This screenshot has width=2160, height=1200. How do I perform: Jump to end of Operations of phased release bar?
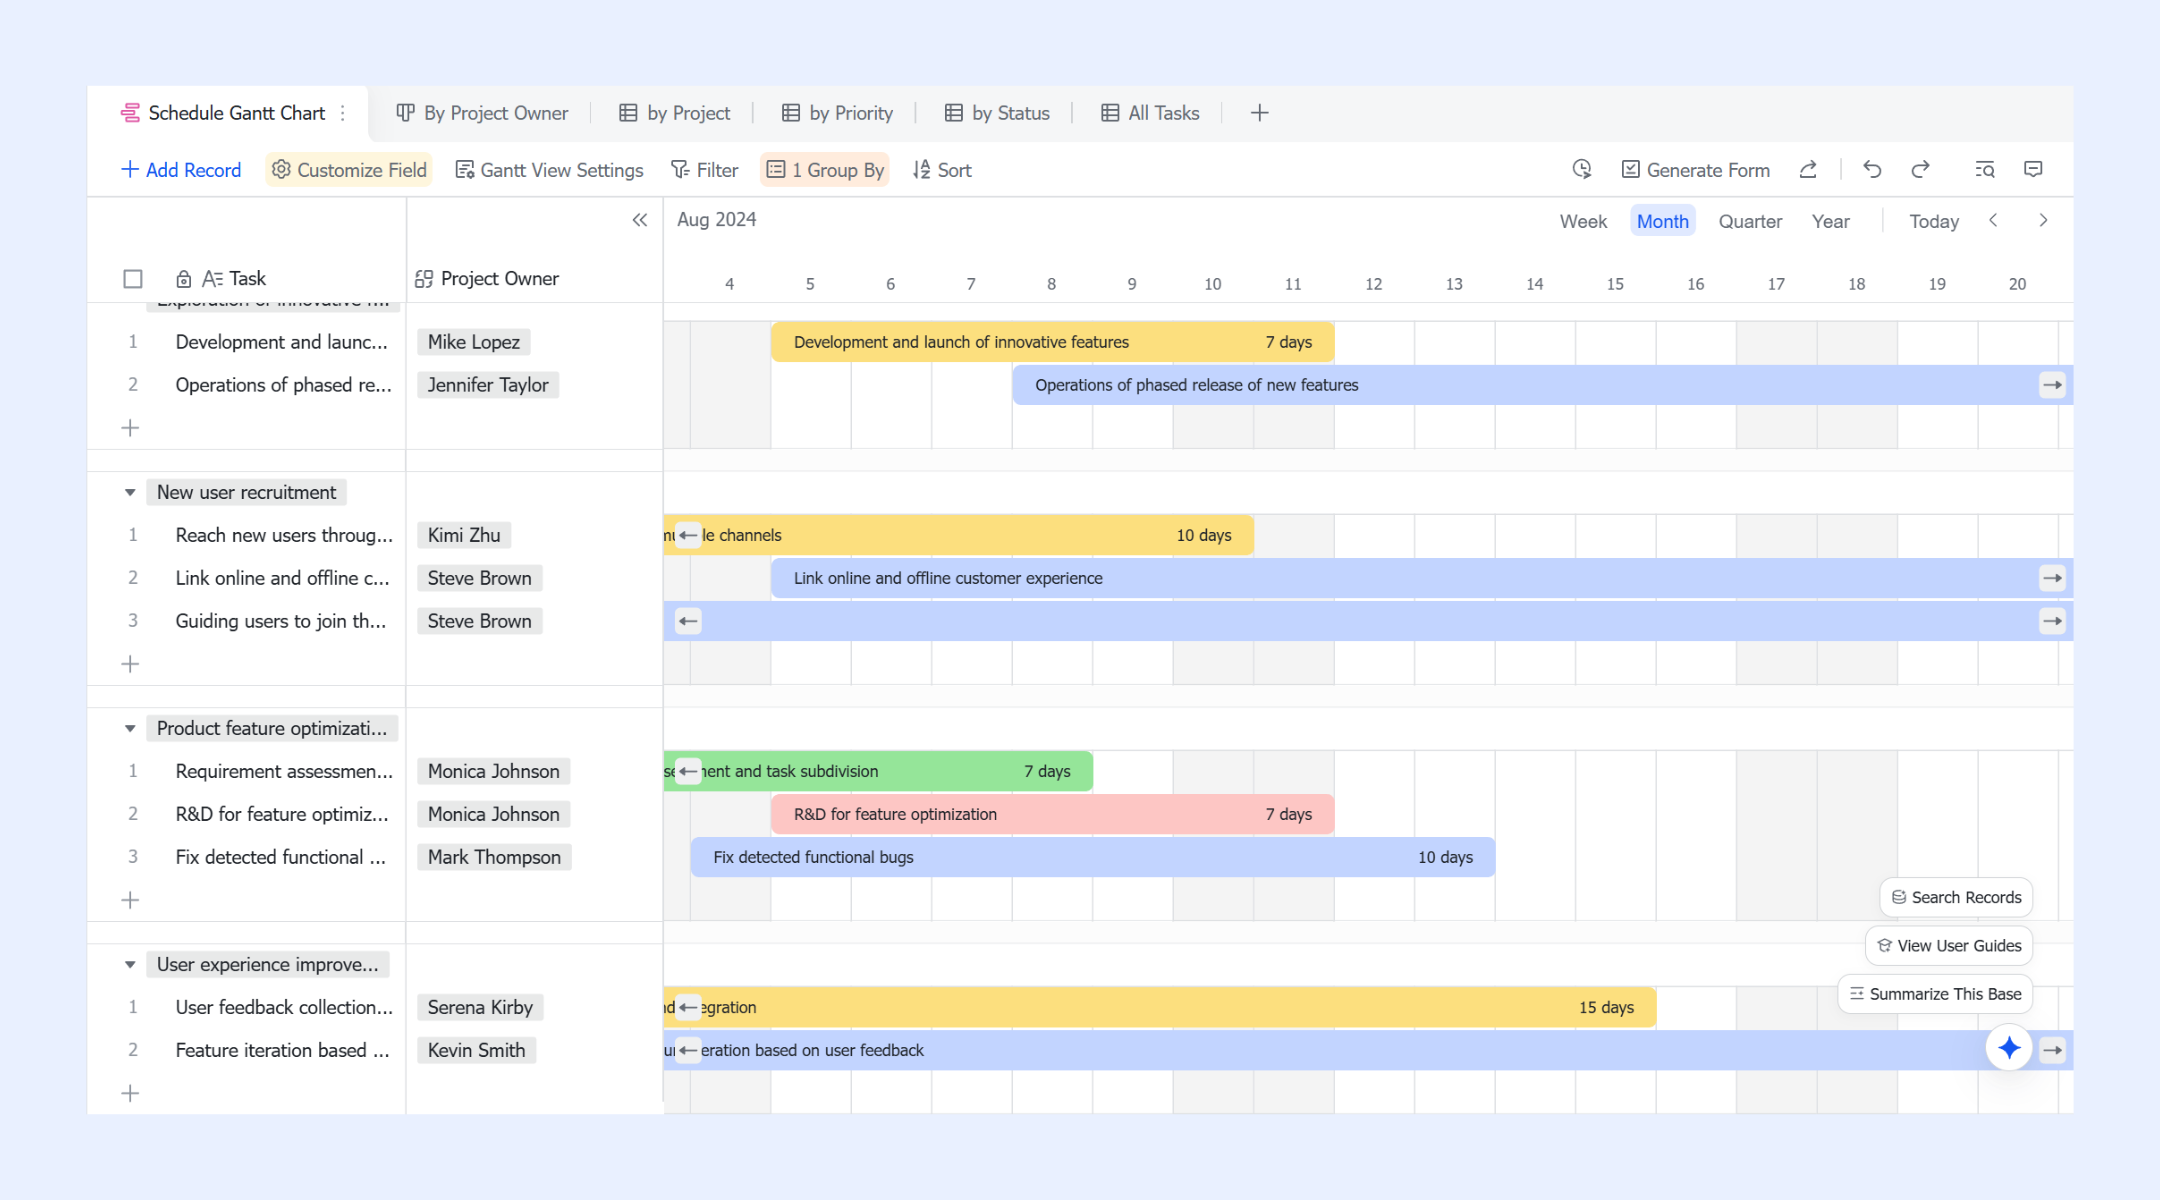click(2052, 385)
